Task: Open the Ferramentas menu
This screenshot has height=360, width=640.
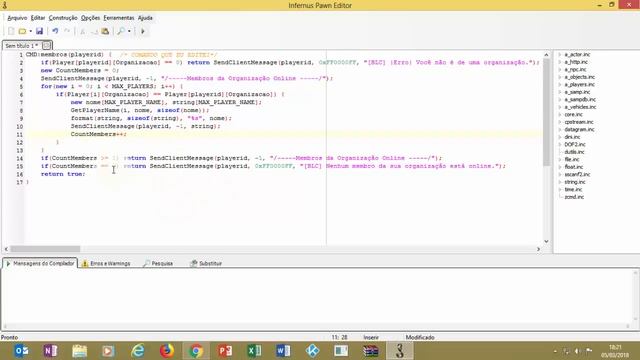Action: (x=119, y=18)
